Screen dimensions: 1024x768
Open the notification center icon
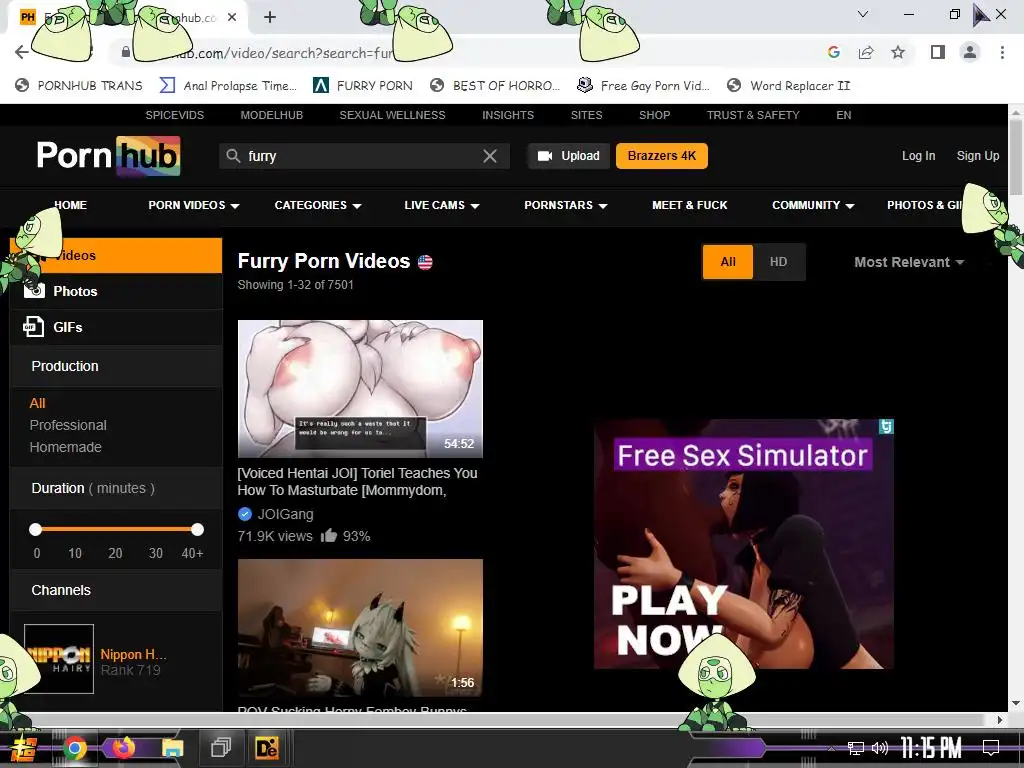coord(991,748)
